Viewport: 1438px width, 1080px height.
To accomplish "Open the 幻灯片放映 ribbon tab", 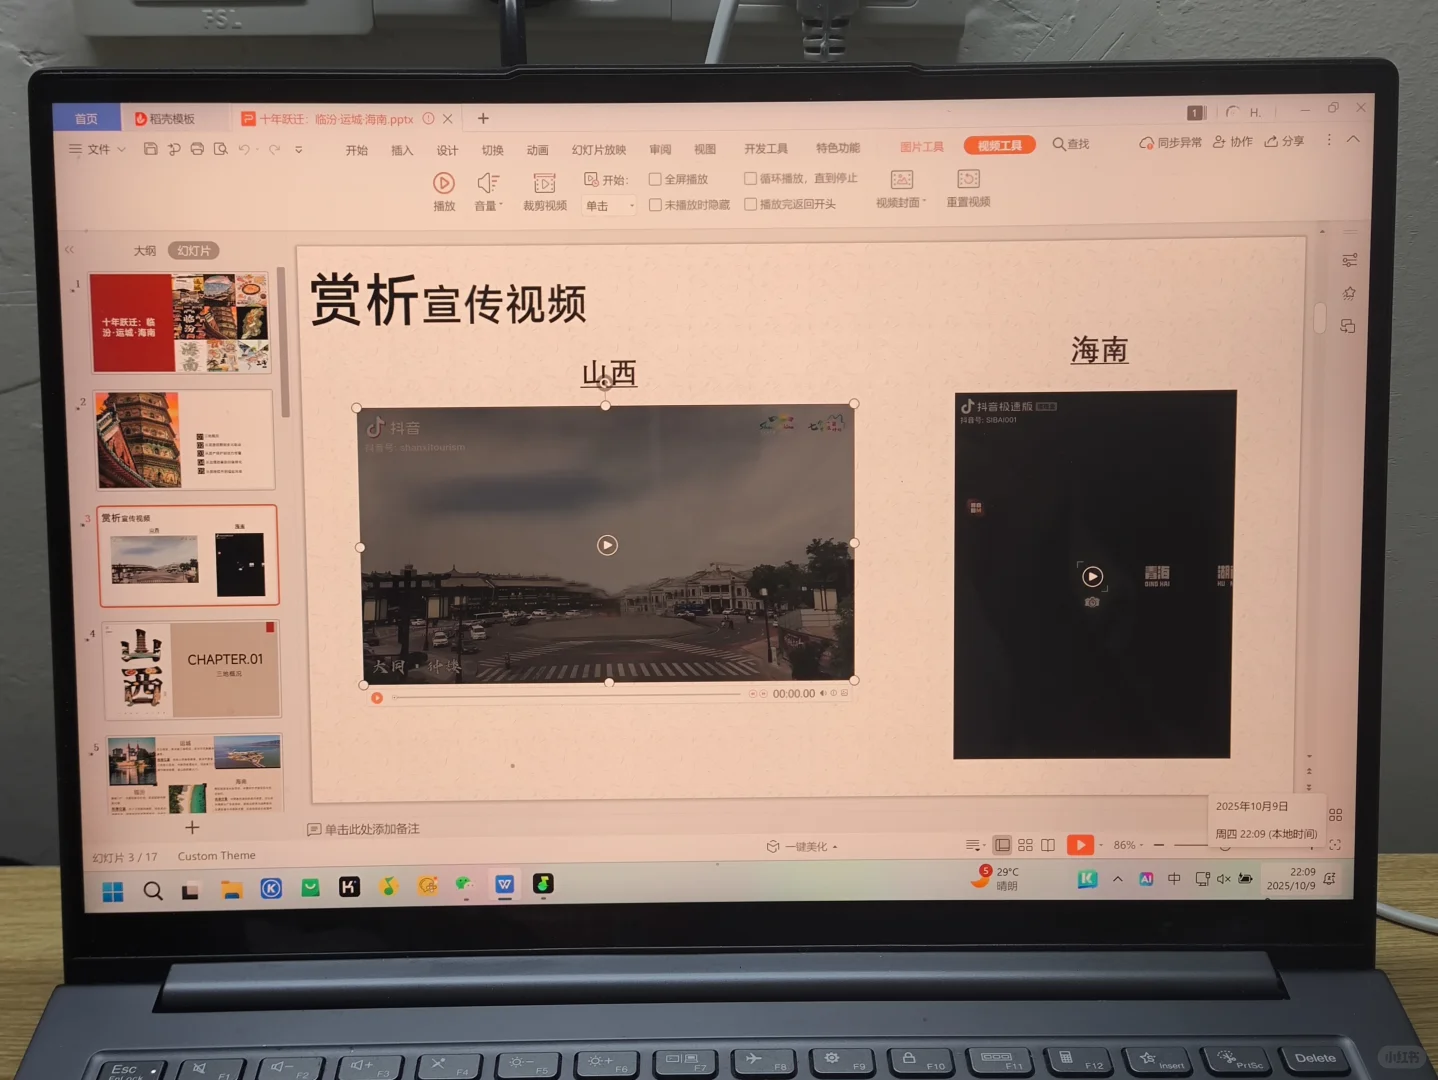I will click(x=598, y=150).
